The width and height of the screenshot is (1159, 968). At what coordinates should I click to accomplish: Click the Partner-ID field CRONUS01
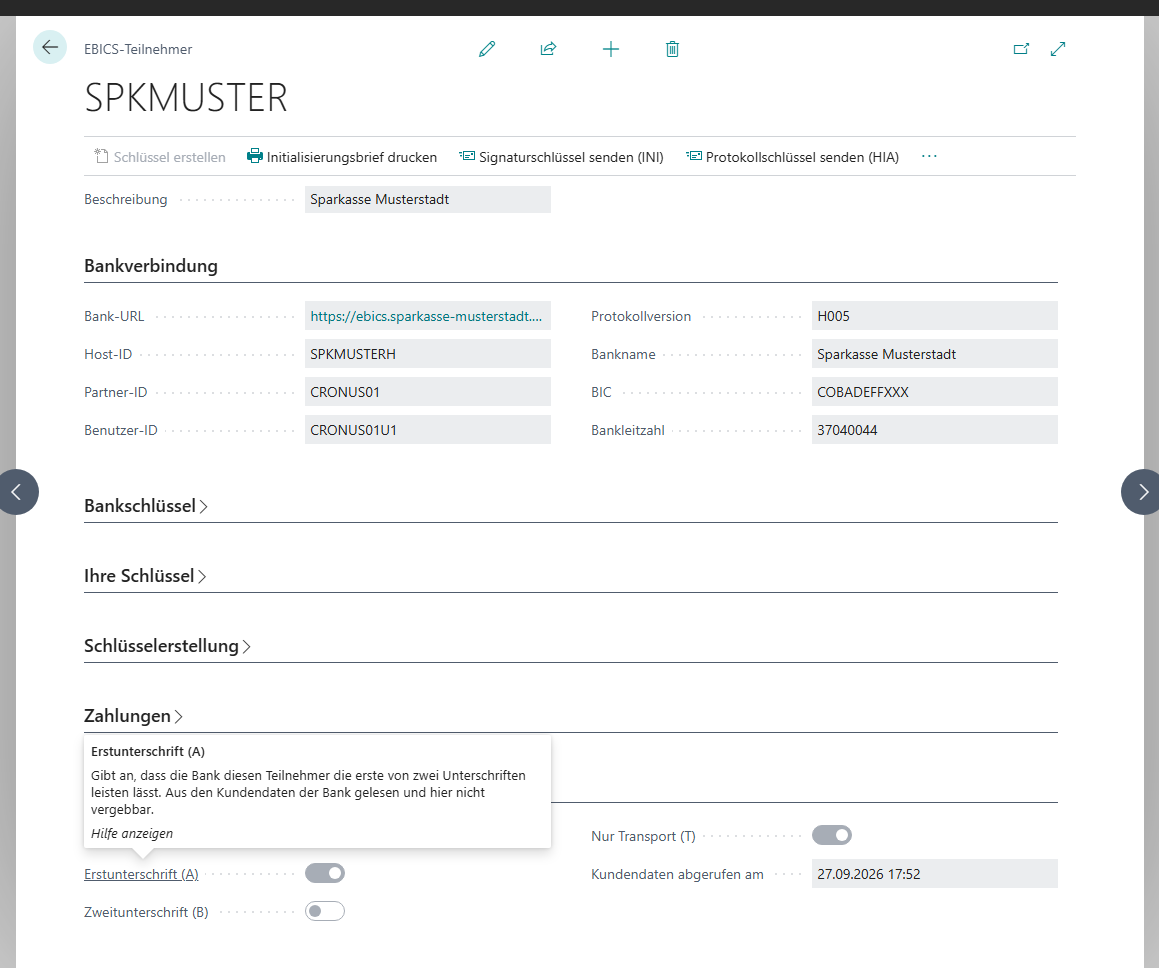tap(428, 392)
